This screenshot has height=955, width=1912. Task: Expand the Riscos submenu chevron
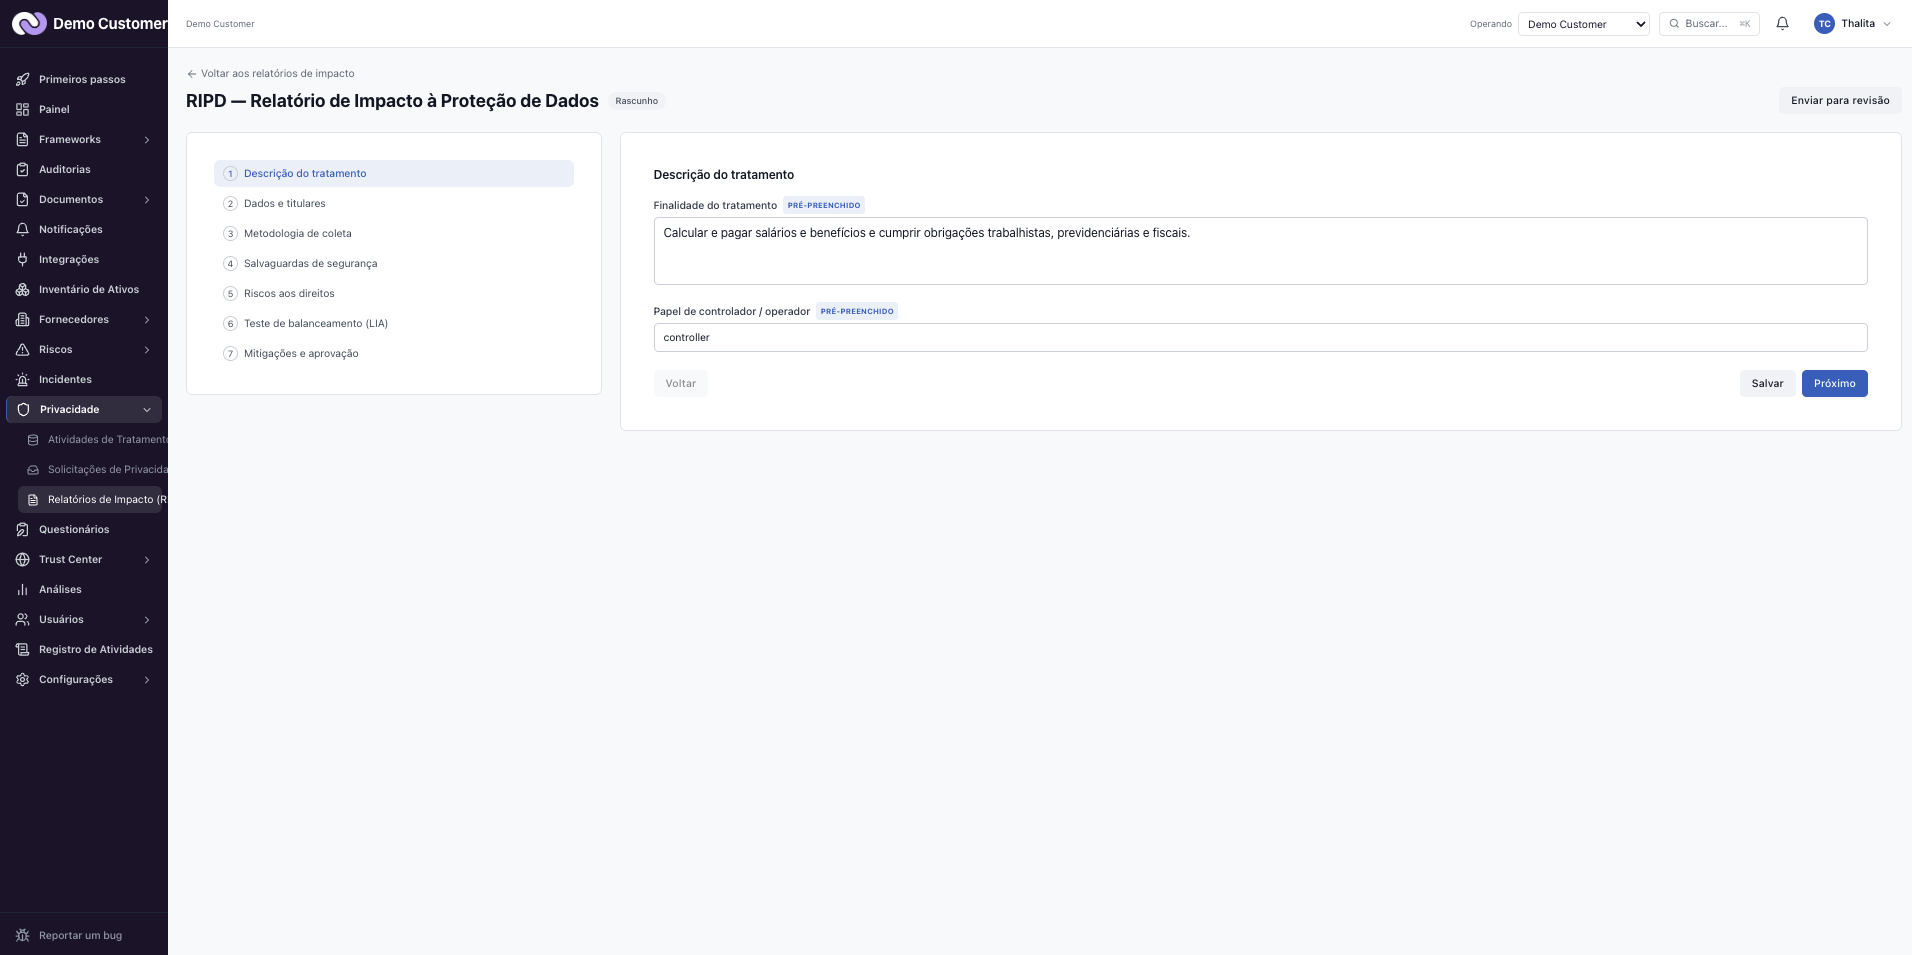click(x=147, y=350)
